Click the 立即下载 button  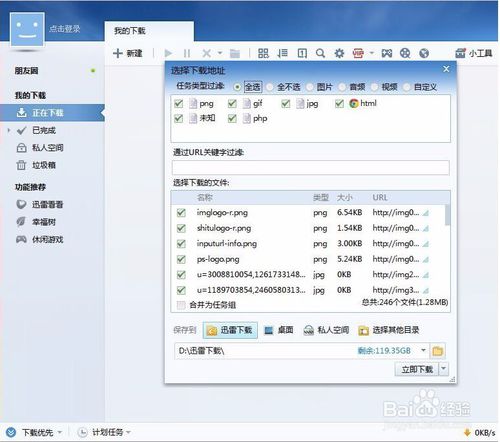click(x=417, y=369)
